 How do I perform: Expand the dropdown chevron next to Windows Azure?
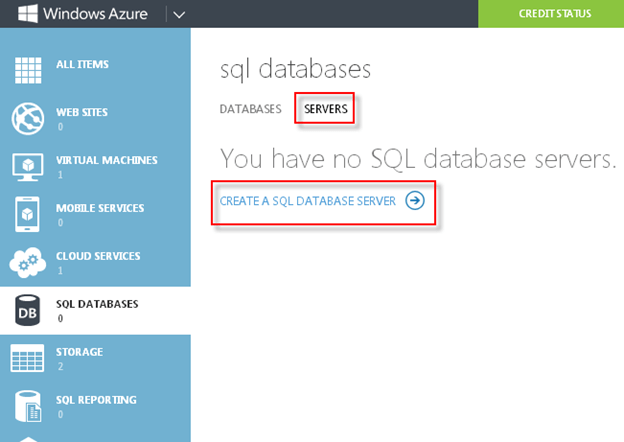(x=179, y=14)
